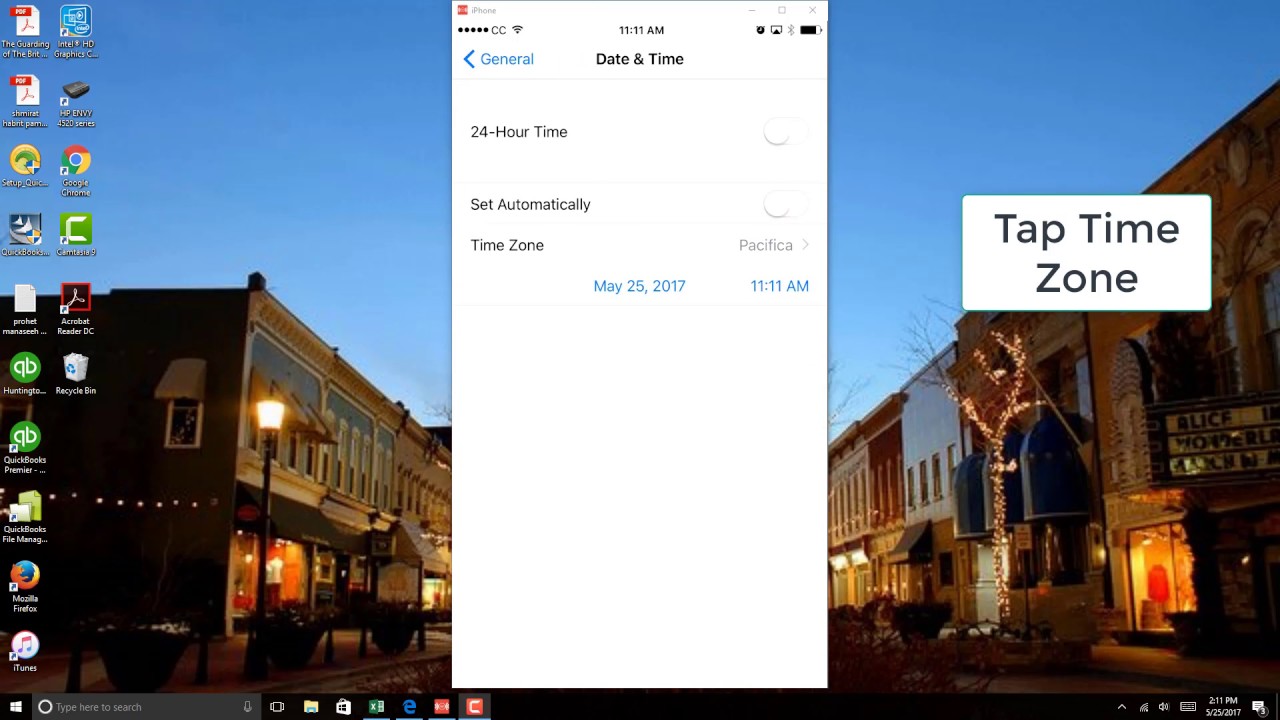Maximize the iPhone mirror window
Viewport: 1280px width, 720px height.
coord(782,10)
